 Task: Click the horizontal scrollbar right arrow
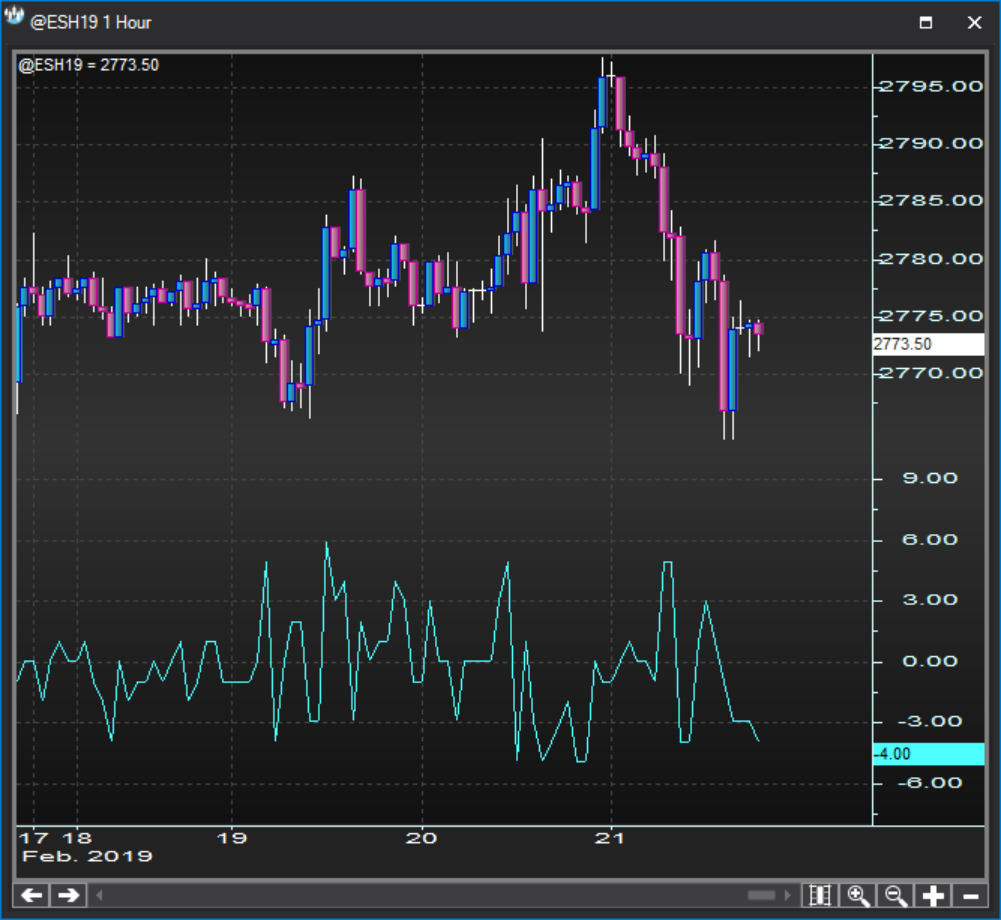788,895
